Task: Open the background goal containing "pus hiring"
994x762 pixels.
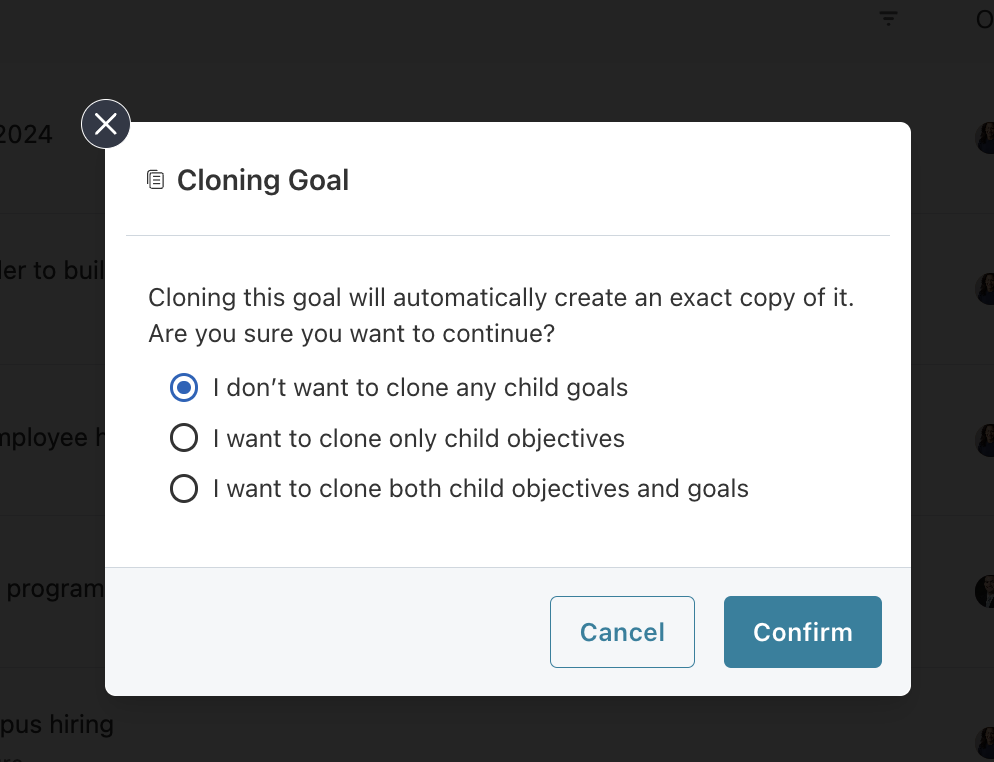Action: [x=56, y=723]
